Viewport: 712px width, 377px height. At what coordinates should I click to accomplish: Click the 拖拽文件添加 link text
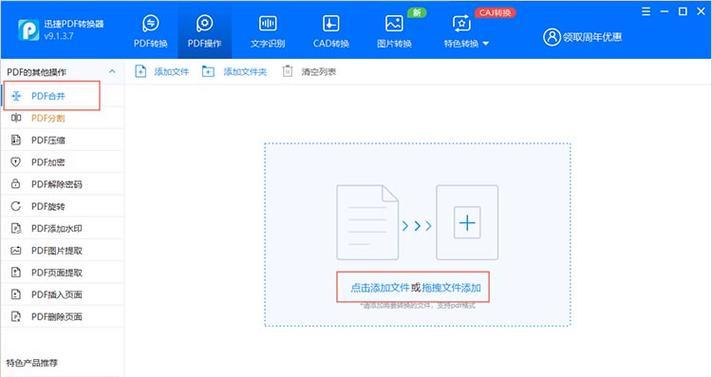(x=451, y=288)
